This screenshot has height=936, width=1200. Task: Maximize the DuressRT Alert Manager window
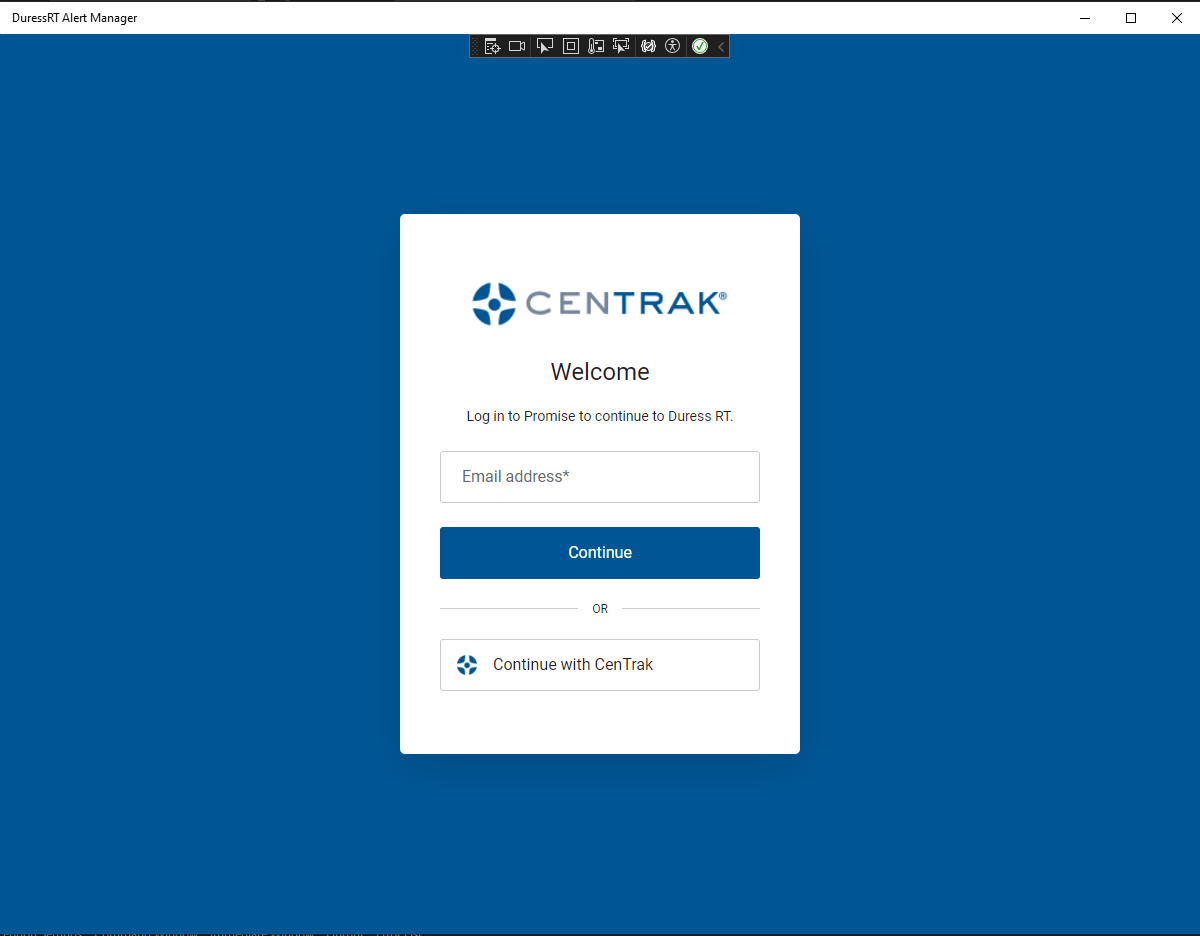[x=1131, y=17]
